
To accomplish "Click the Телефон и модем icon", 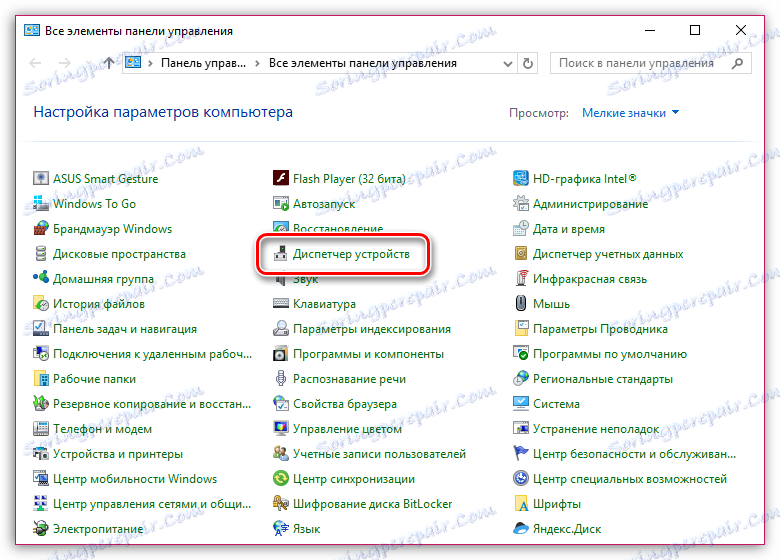I will (40, 429).
